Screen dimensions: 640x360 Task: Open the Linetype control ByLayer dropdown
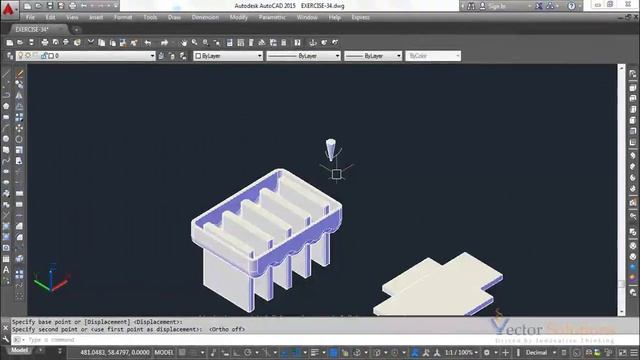[x=303, y=56]
